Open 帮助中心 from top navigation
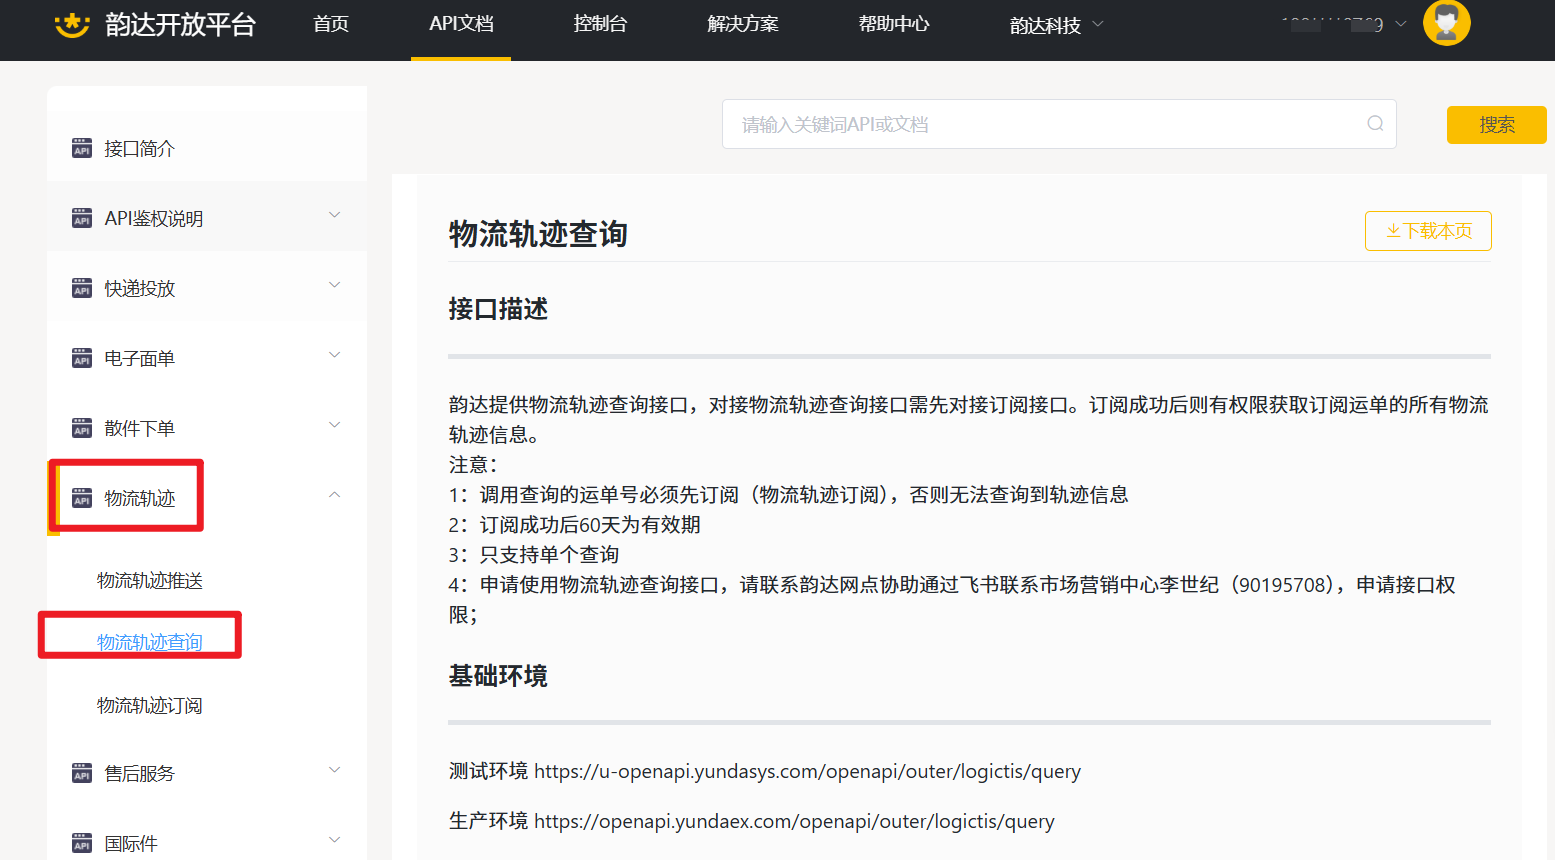 tap(894, 24)
